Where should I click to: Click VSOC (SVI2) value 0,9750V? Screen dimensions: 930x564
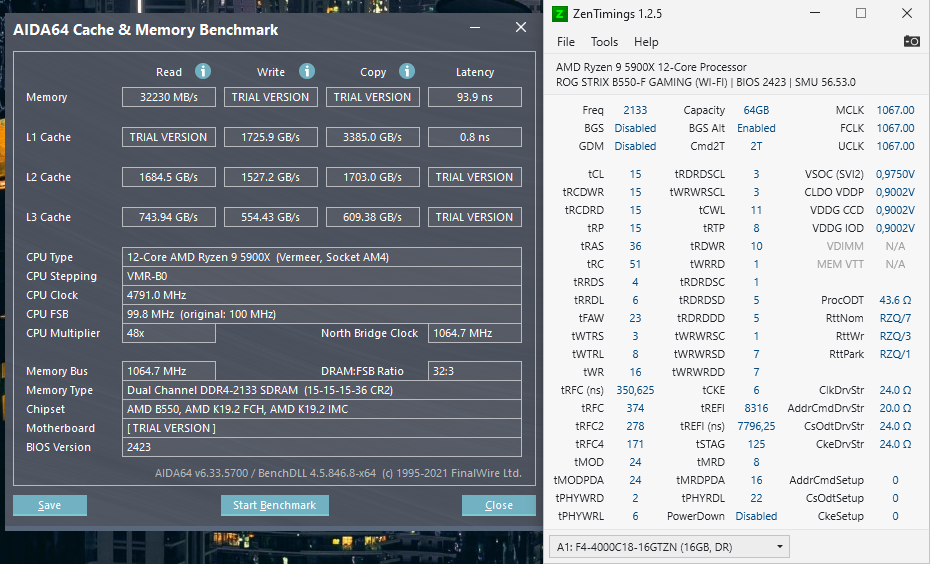click(x=895, y=174)
